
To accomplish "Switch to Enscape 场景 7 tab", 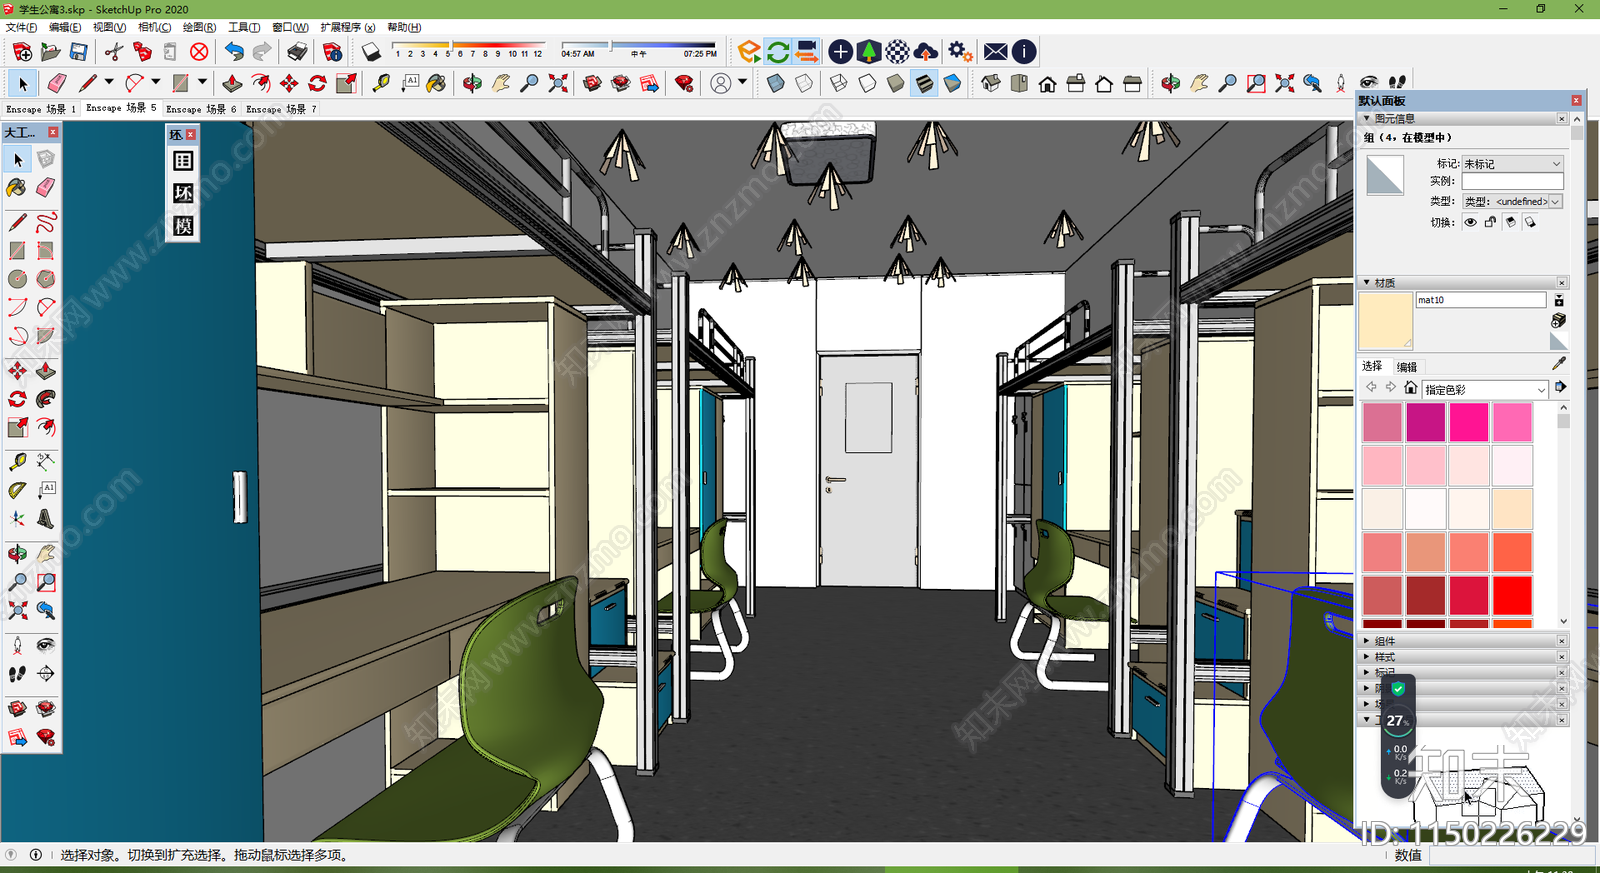I will click(x=281, y=109).
